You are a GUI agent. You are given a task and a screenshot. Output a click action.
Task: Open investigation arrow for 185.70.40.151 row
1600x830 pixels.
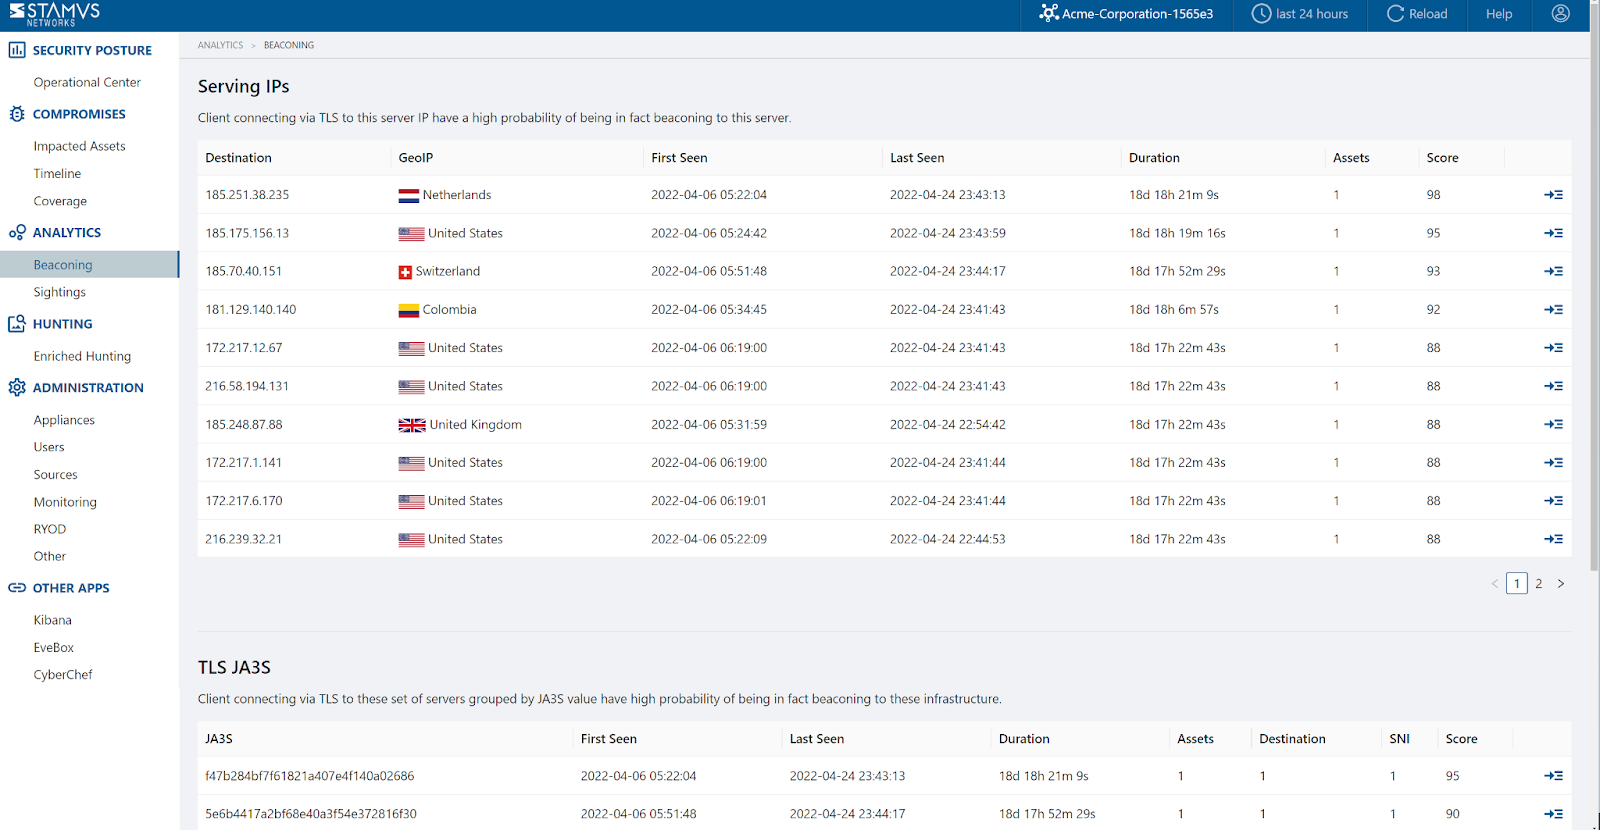click(x=1553, y=271)
